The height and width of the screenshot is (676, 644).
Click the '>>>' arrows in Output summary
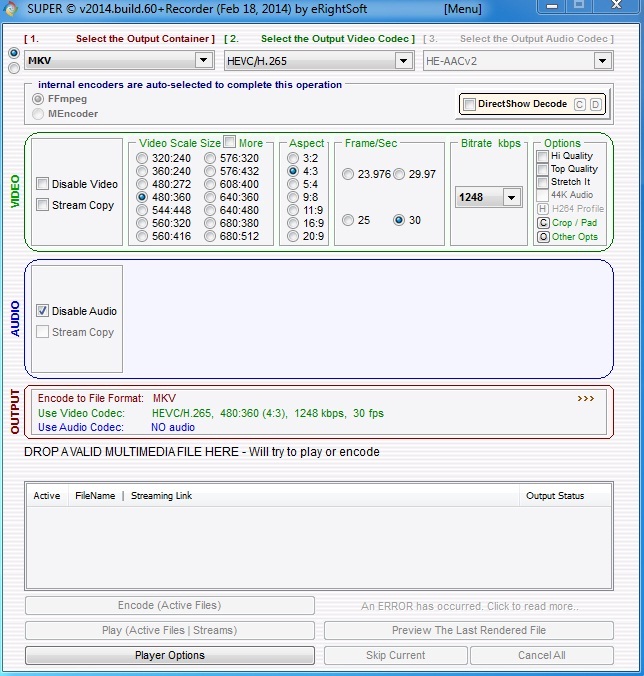tap(585, 398)
